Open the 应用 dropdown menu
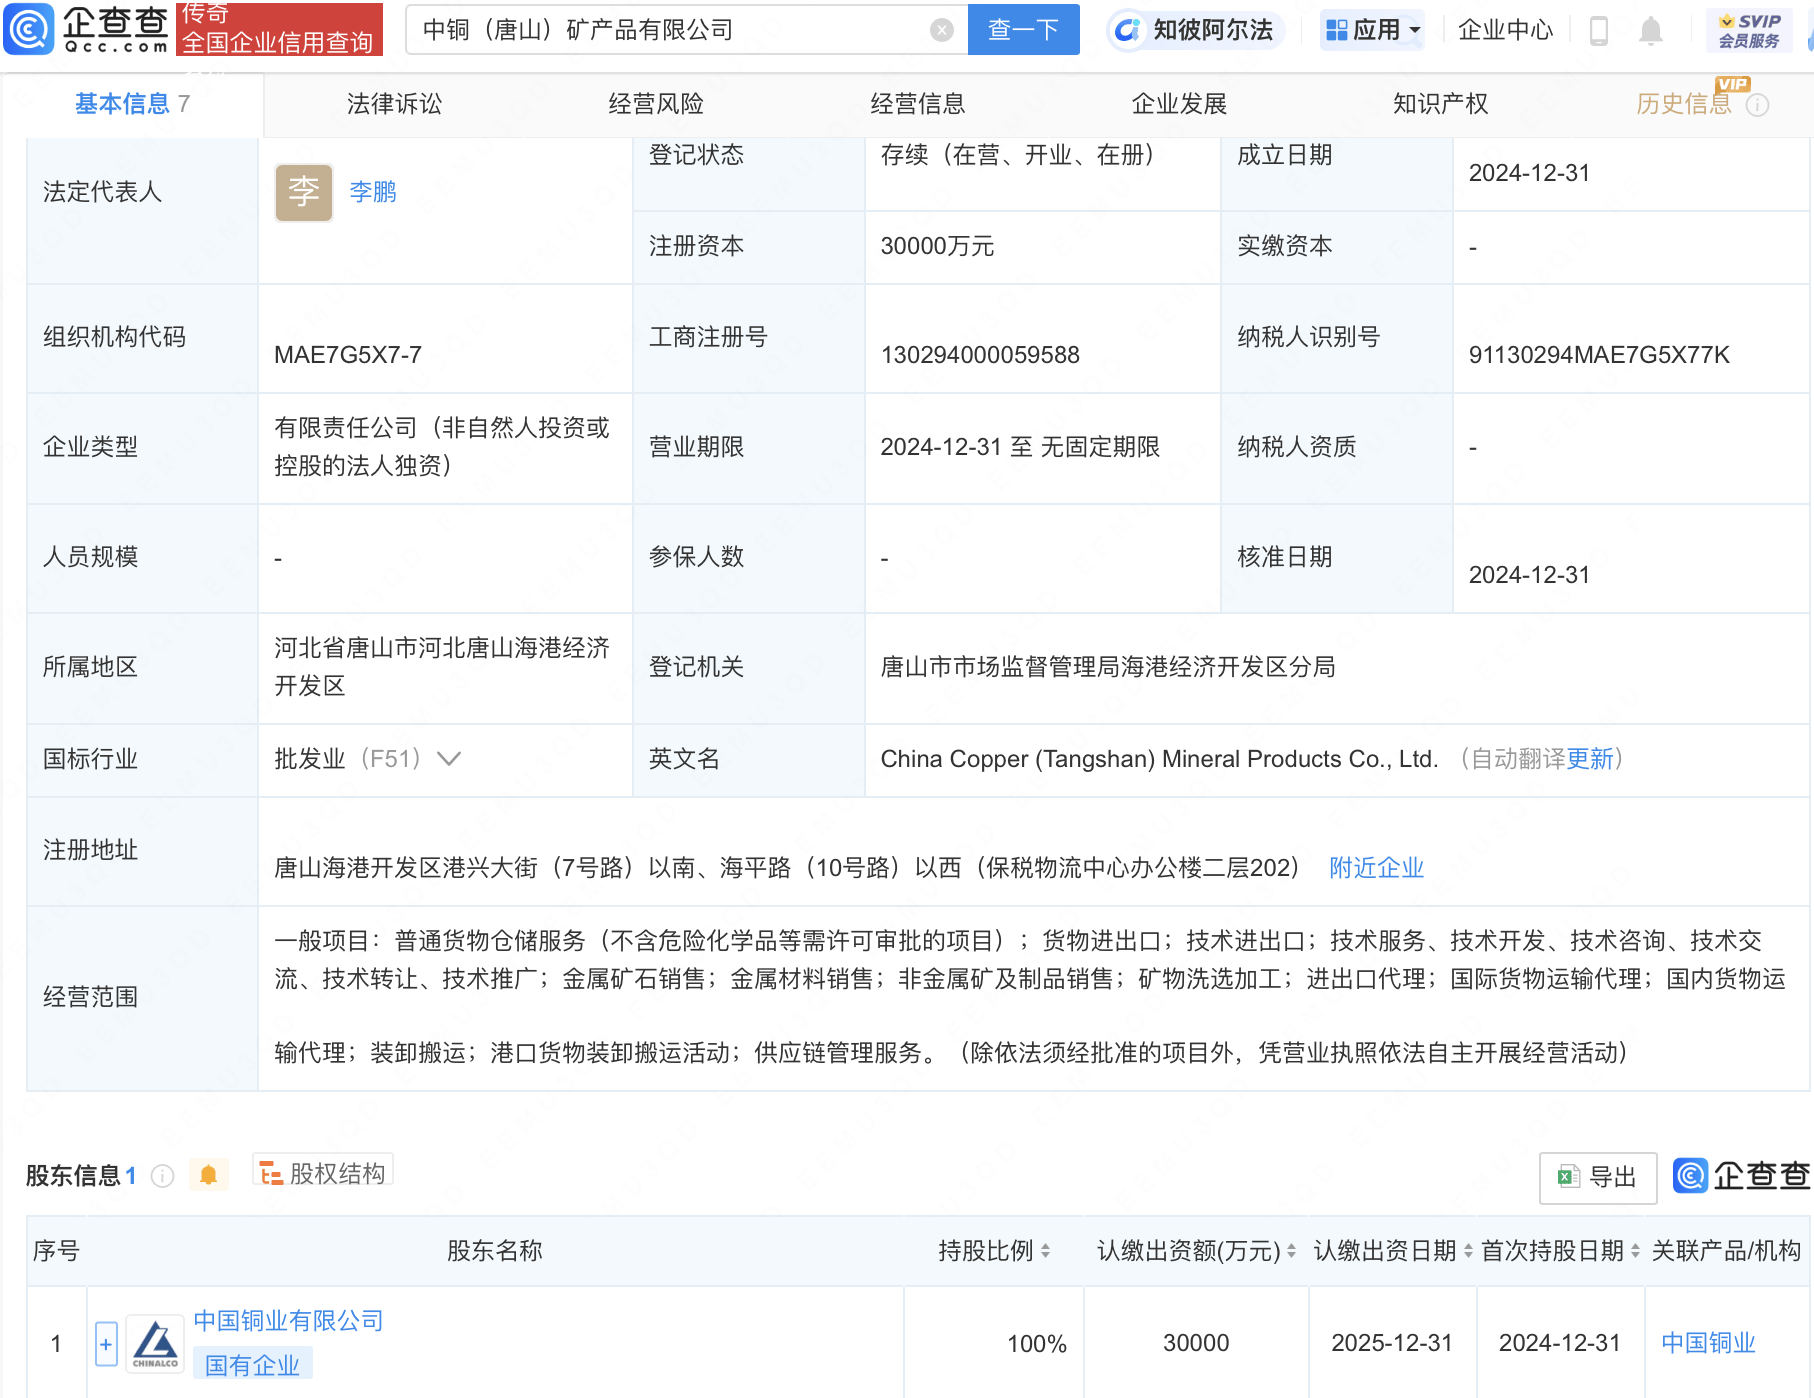Screen dimensions: 1814x1398 click(1372, 30)
